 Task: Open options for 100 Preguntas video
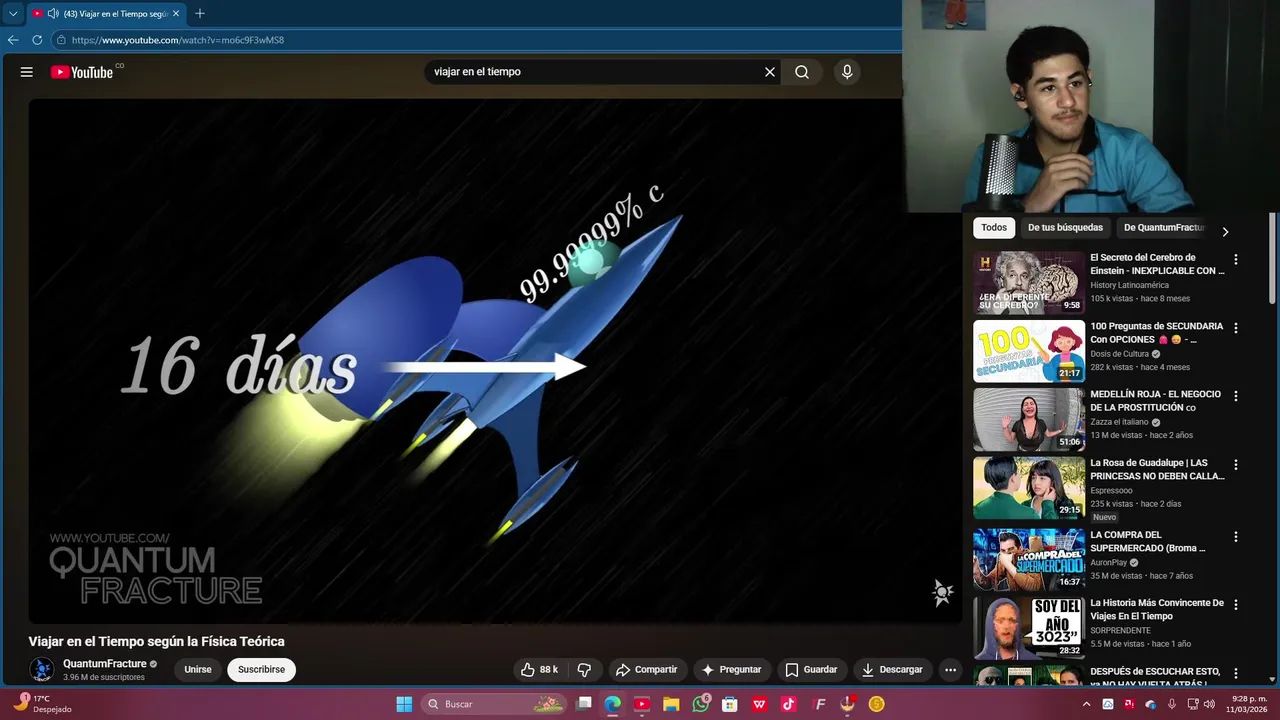click(x=1236, y=328)
